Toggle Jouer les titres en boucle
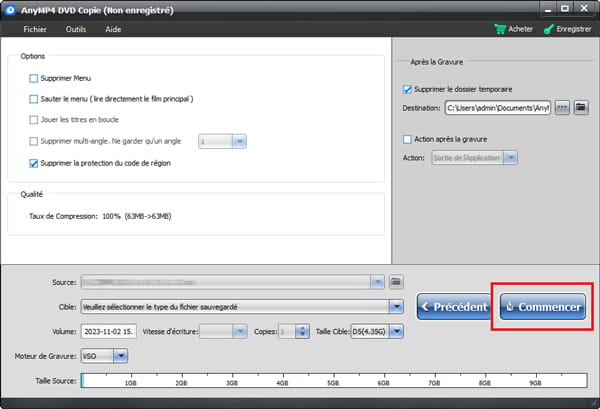 click(34, 120)
